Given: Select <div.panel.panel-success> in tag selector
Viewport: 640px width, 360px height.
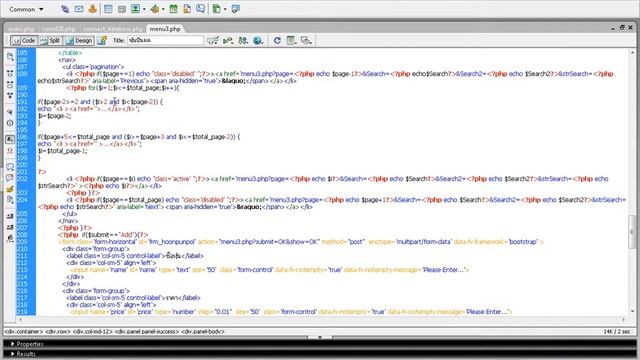Looking at the screenshot, I should point(147,331).
